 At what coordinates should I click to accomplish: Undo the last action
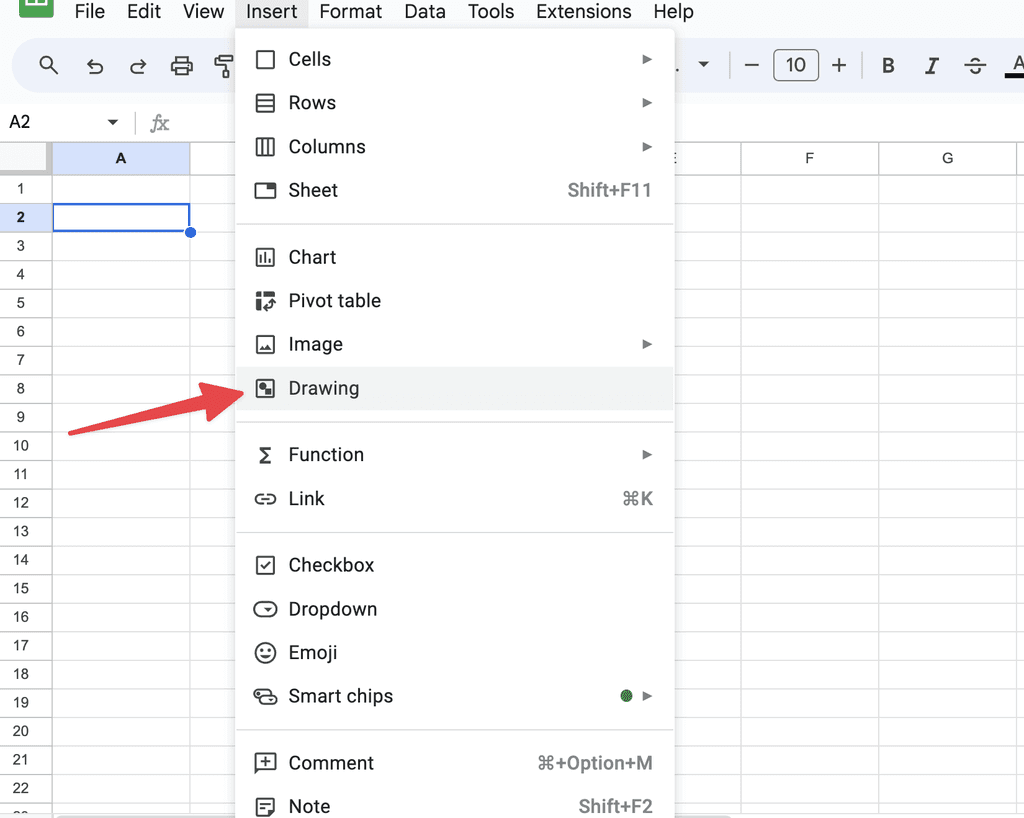coord(94,65)
